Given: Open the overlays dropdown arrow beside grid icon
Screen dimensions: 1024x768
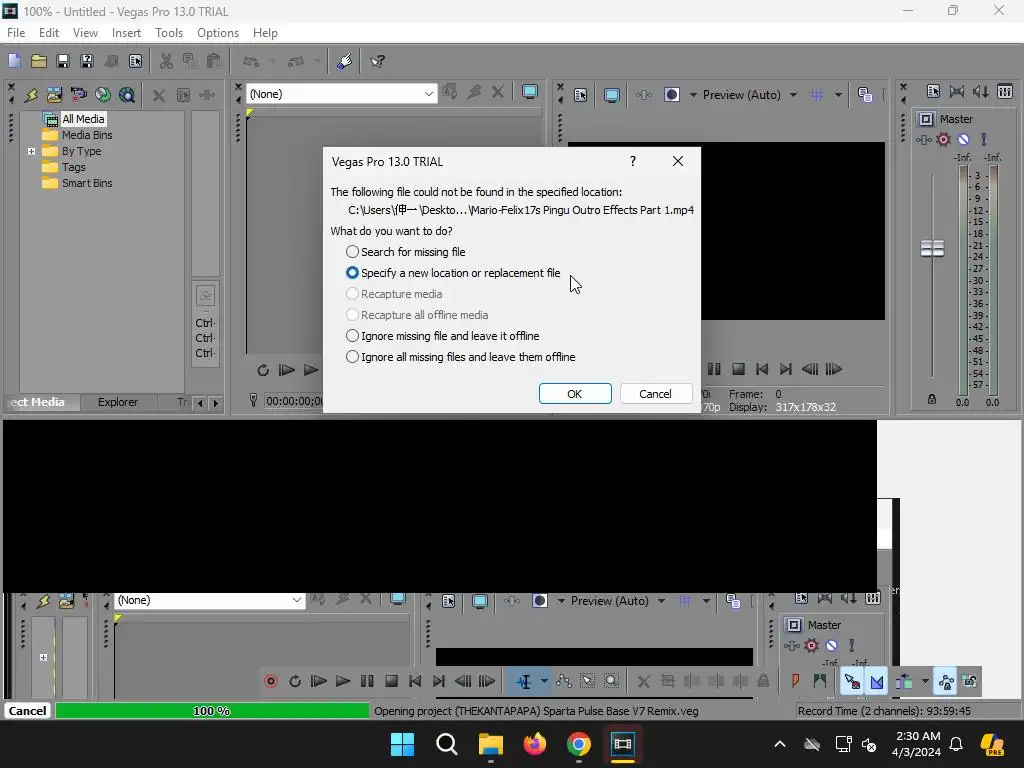Looking at the screenshot, I should point(838,95).
